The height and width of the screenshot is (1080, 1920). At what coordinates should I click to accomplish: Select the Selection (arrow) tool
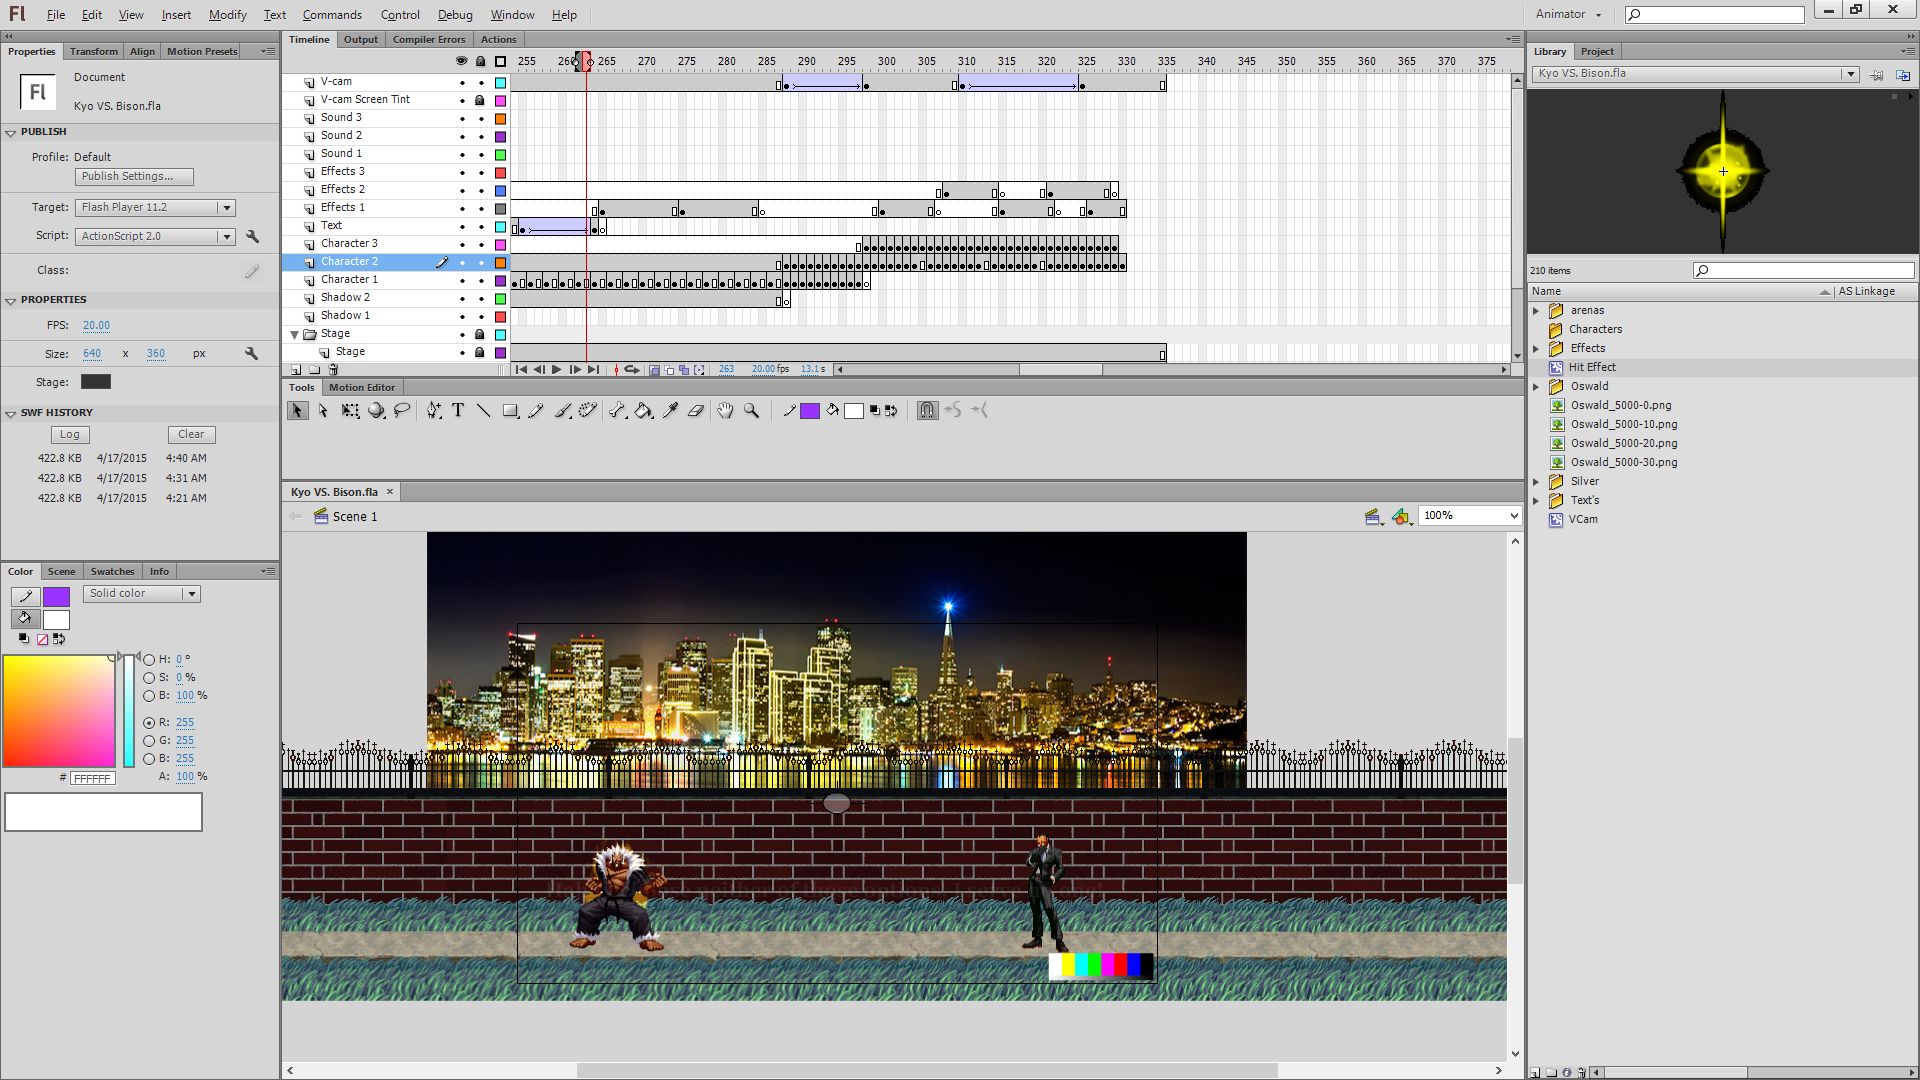click(x=297, y=410)
